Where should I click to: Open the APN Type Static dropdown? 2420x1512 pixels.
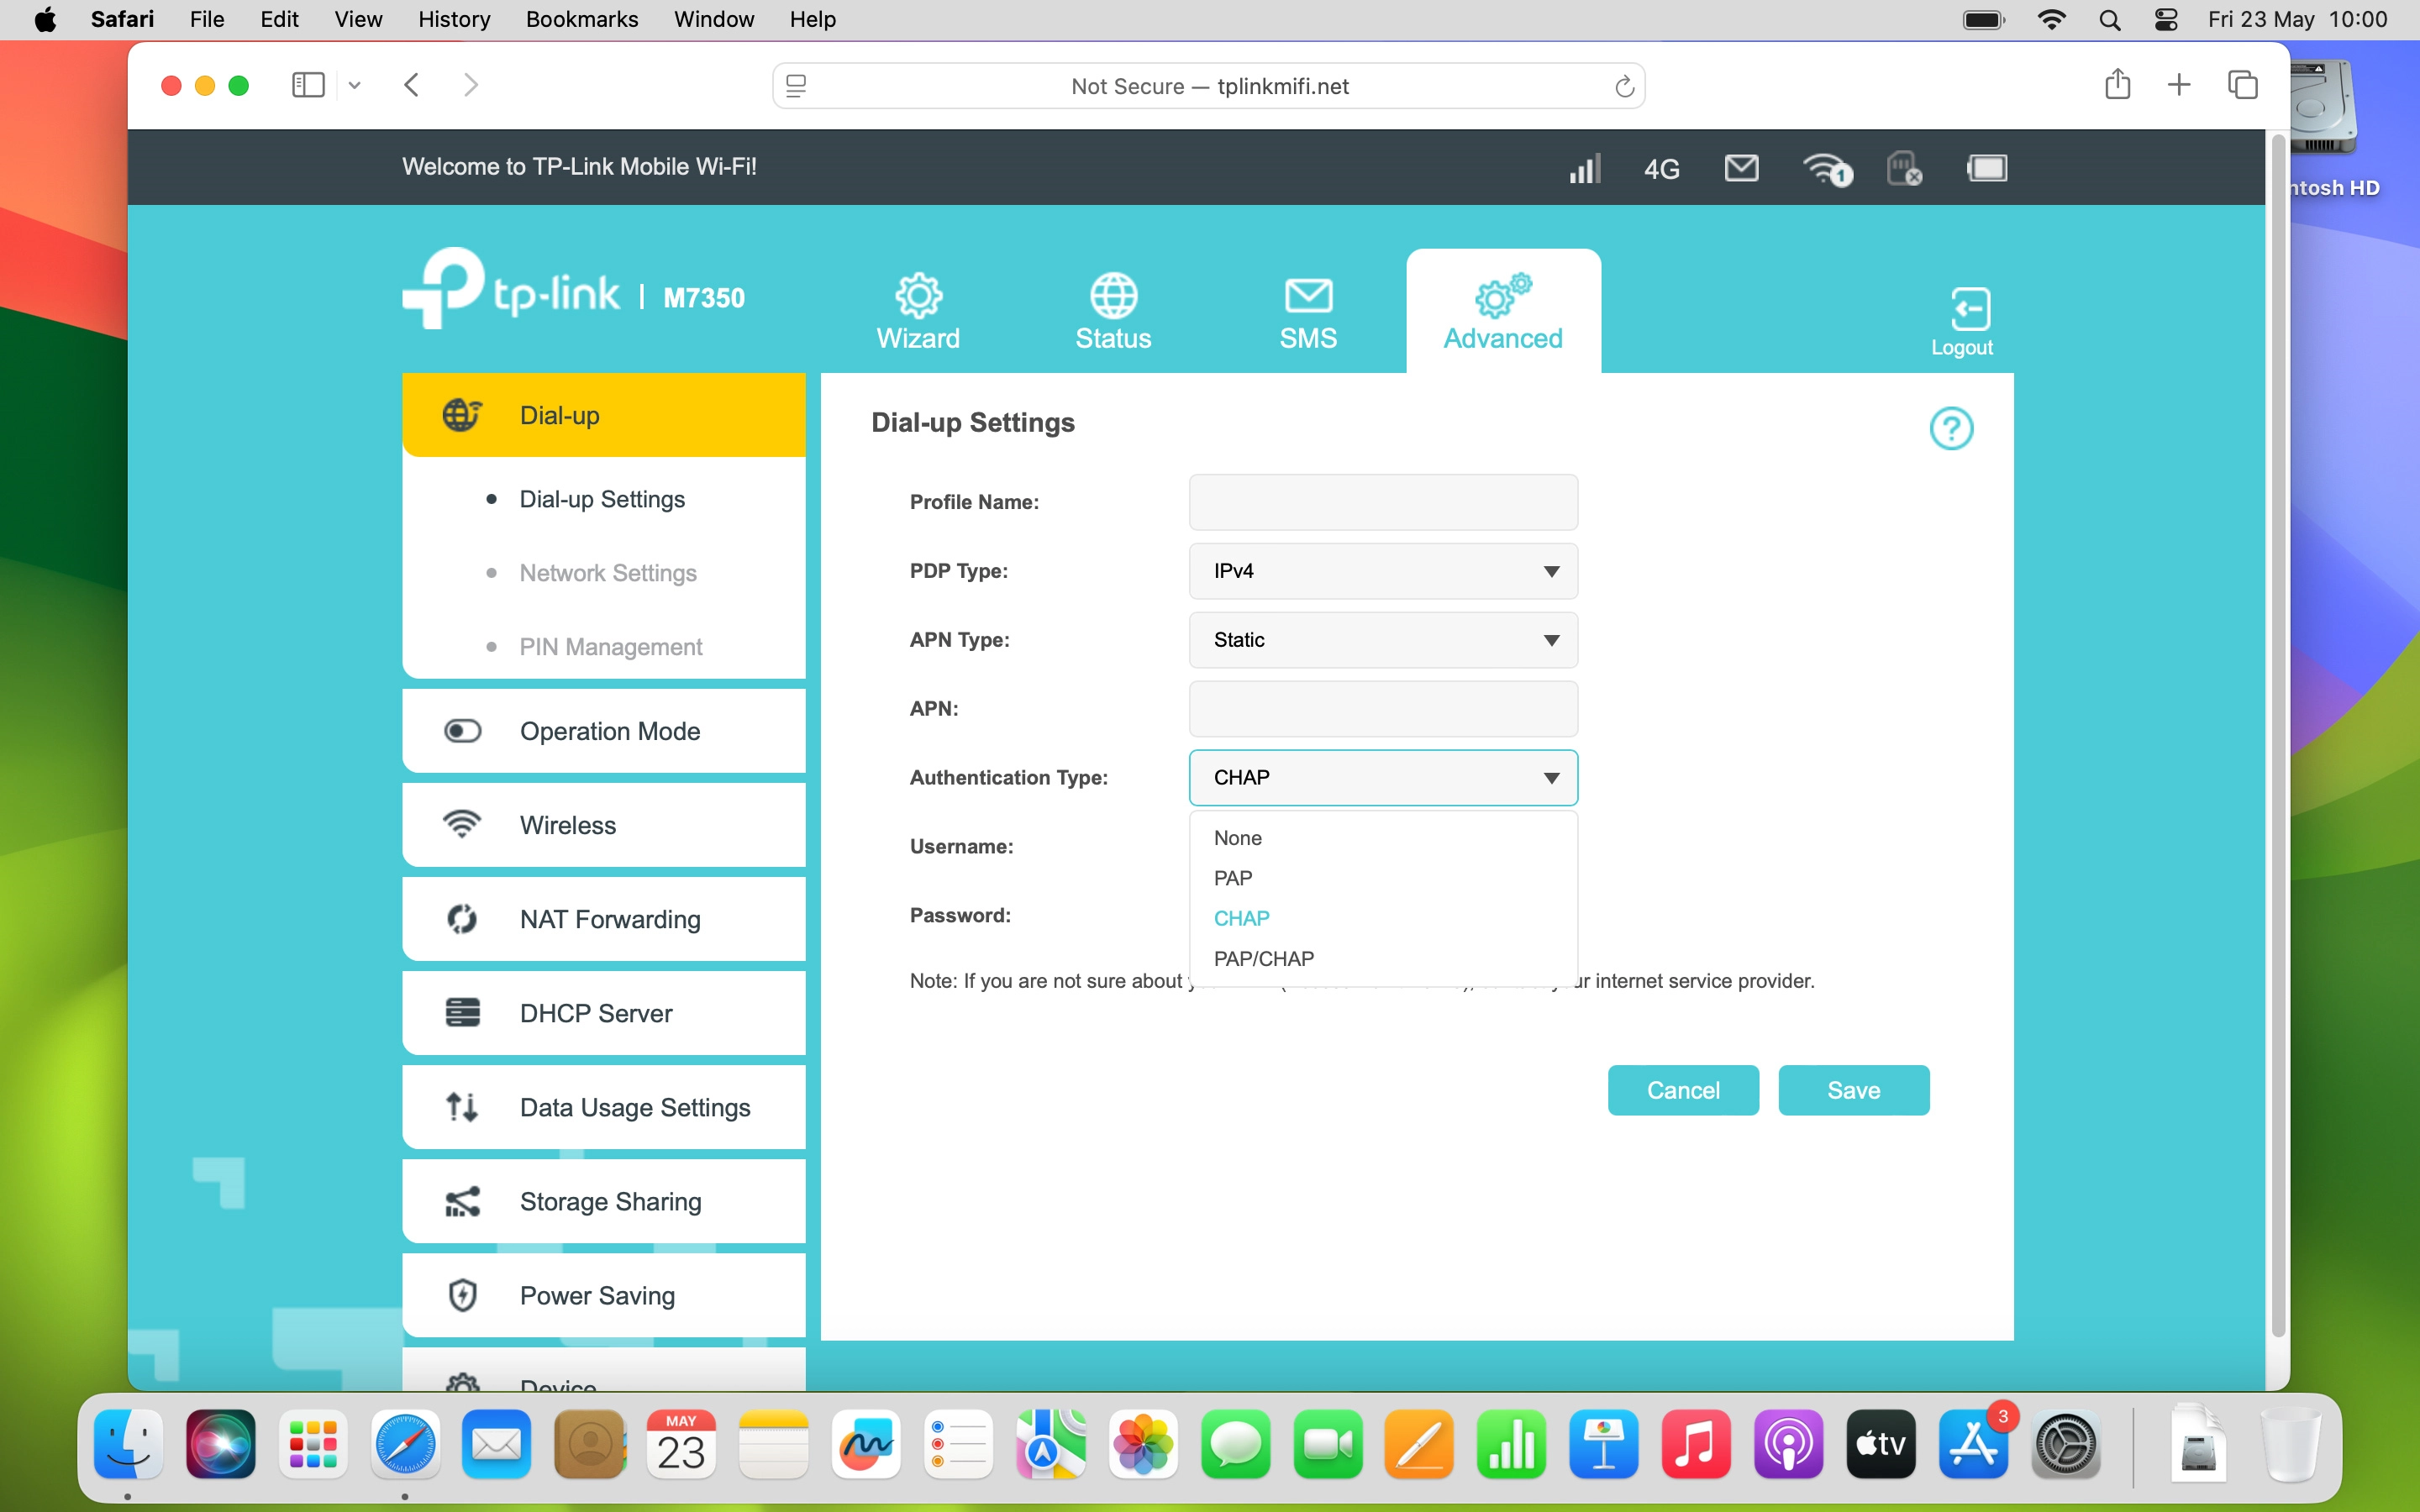coord(1383,640)
